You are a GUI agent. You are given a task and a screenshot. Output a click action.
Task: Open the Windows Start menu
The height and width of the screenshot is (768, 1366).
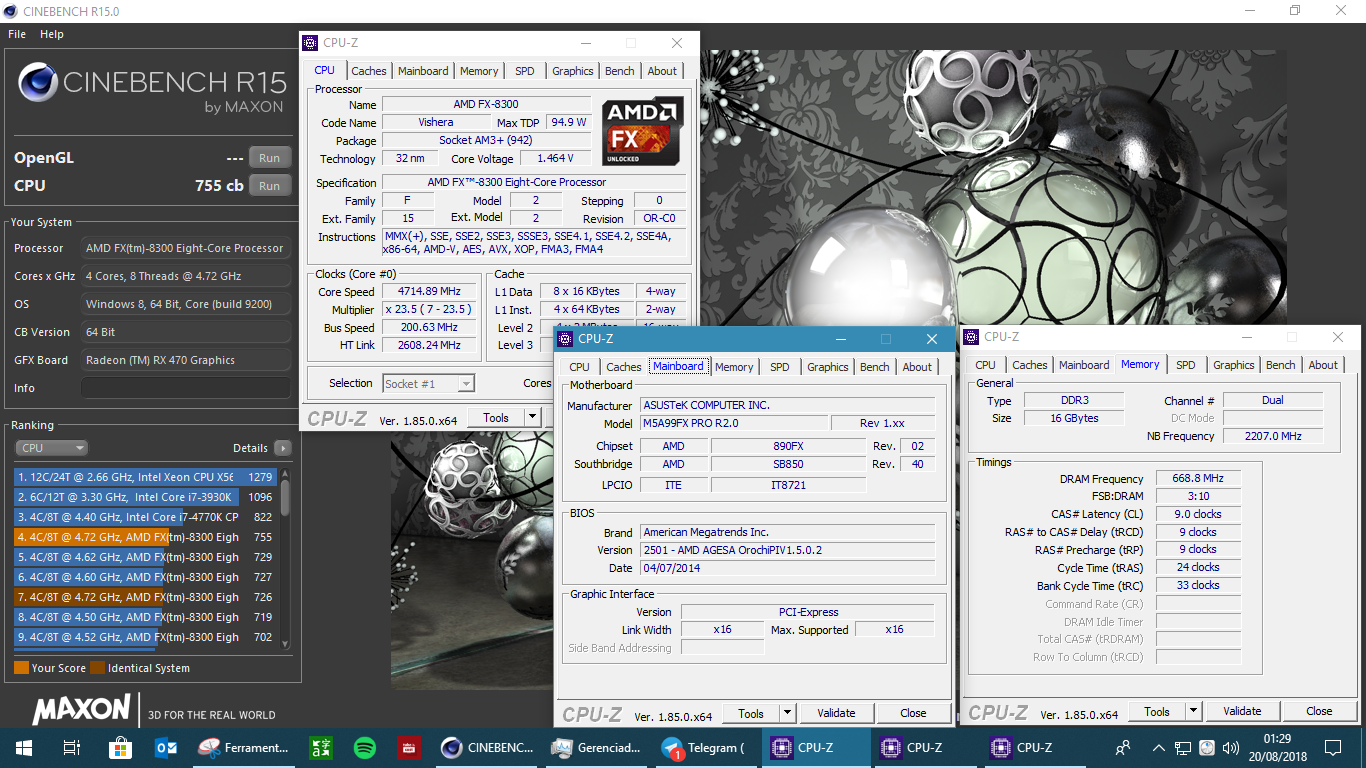click(x=23, y=747)
